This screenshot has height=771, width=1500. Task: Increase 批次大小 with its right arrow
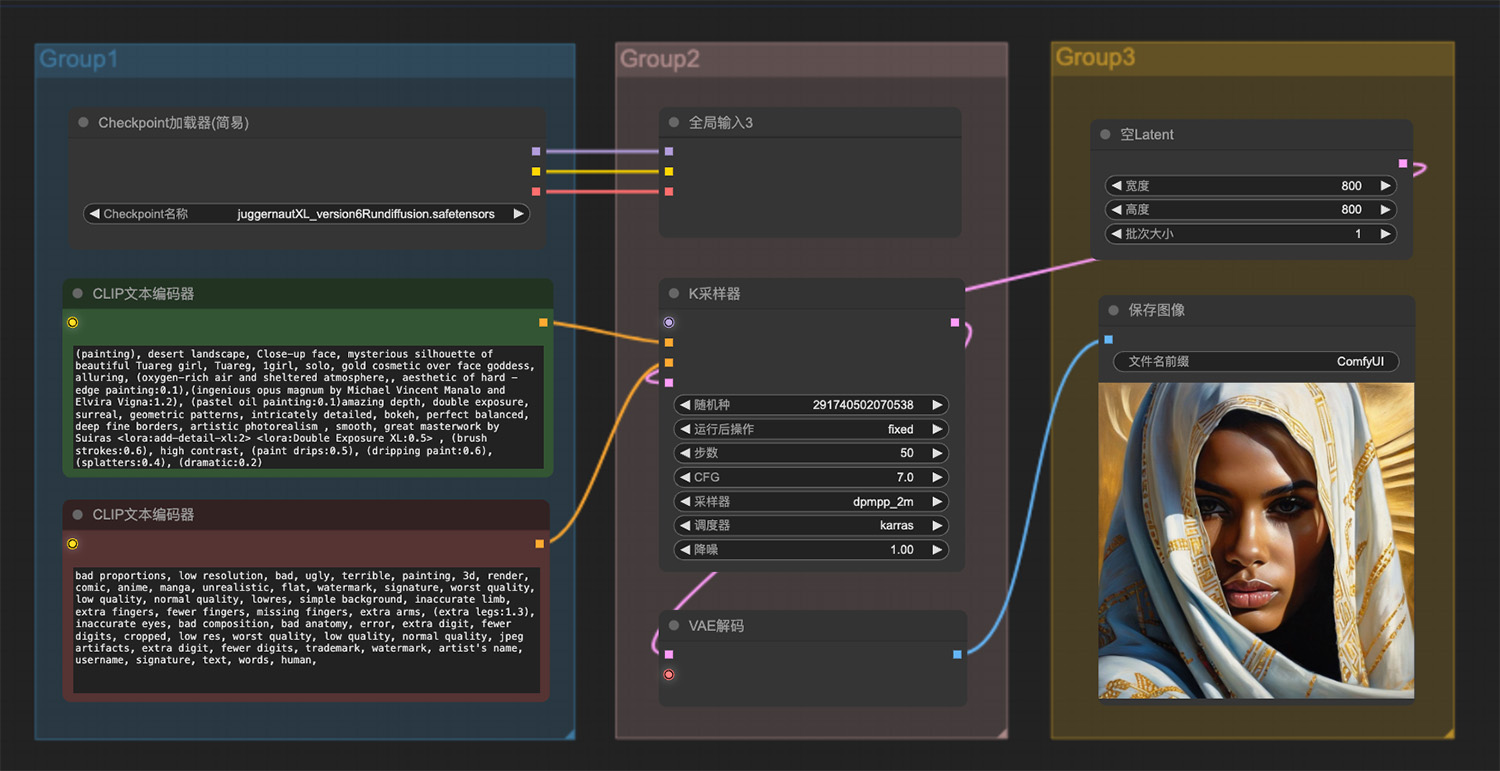pos(1385,234)
